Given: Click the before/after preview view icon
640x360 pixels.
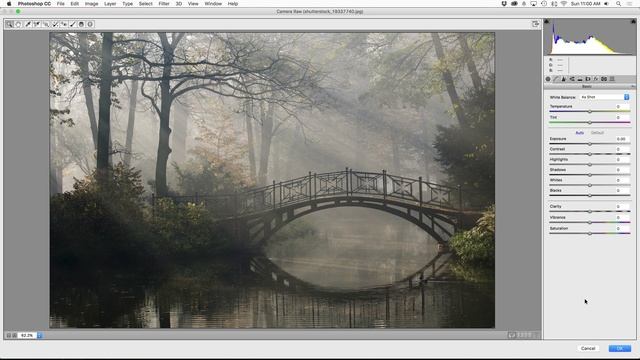Looking at the screenshot, I should 512,335.
